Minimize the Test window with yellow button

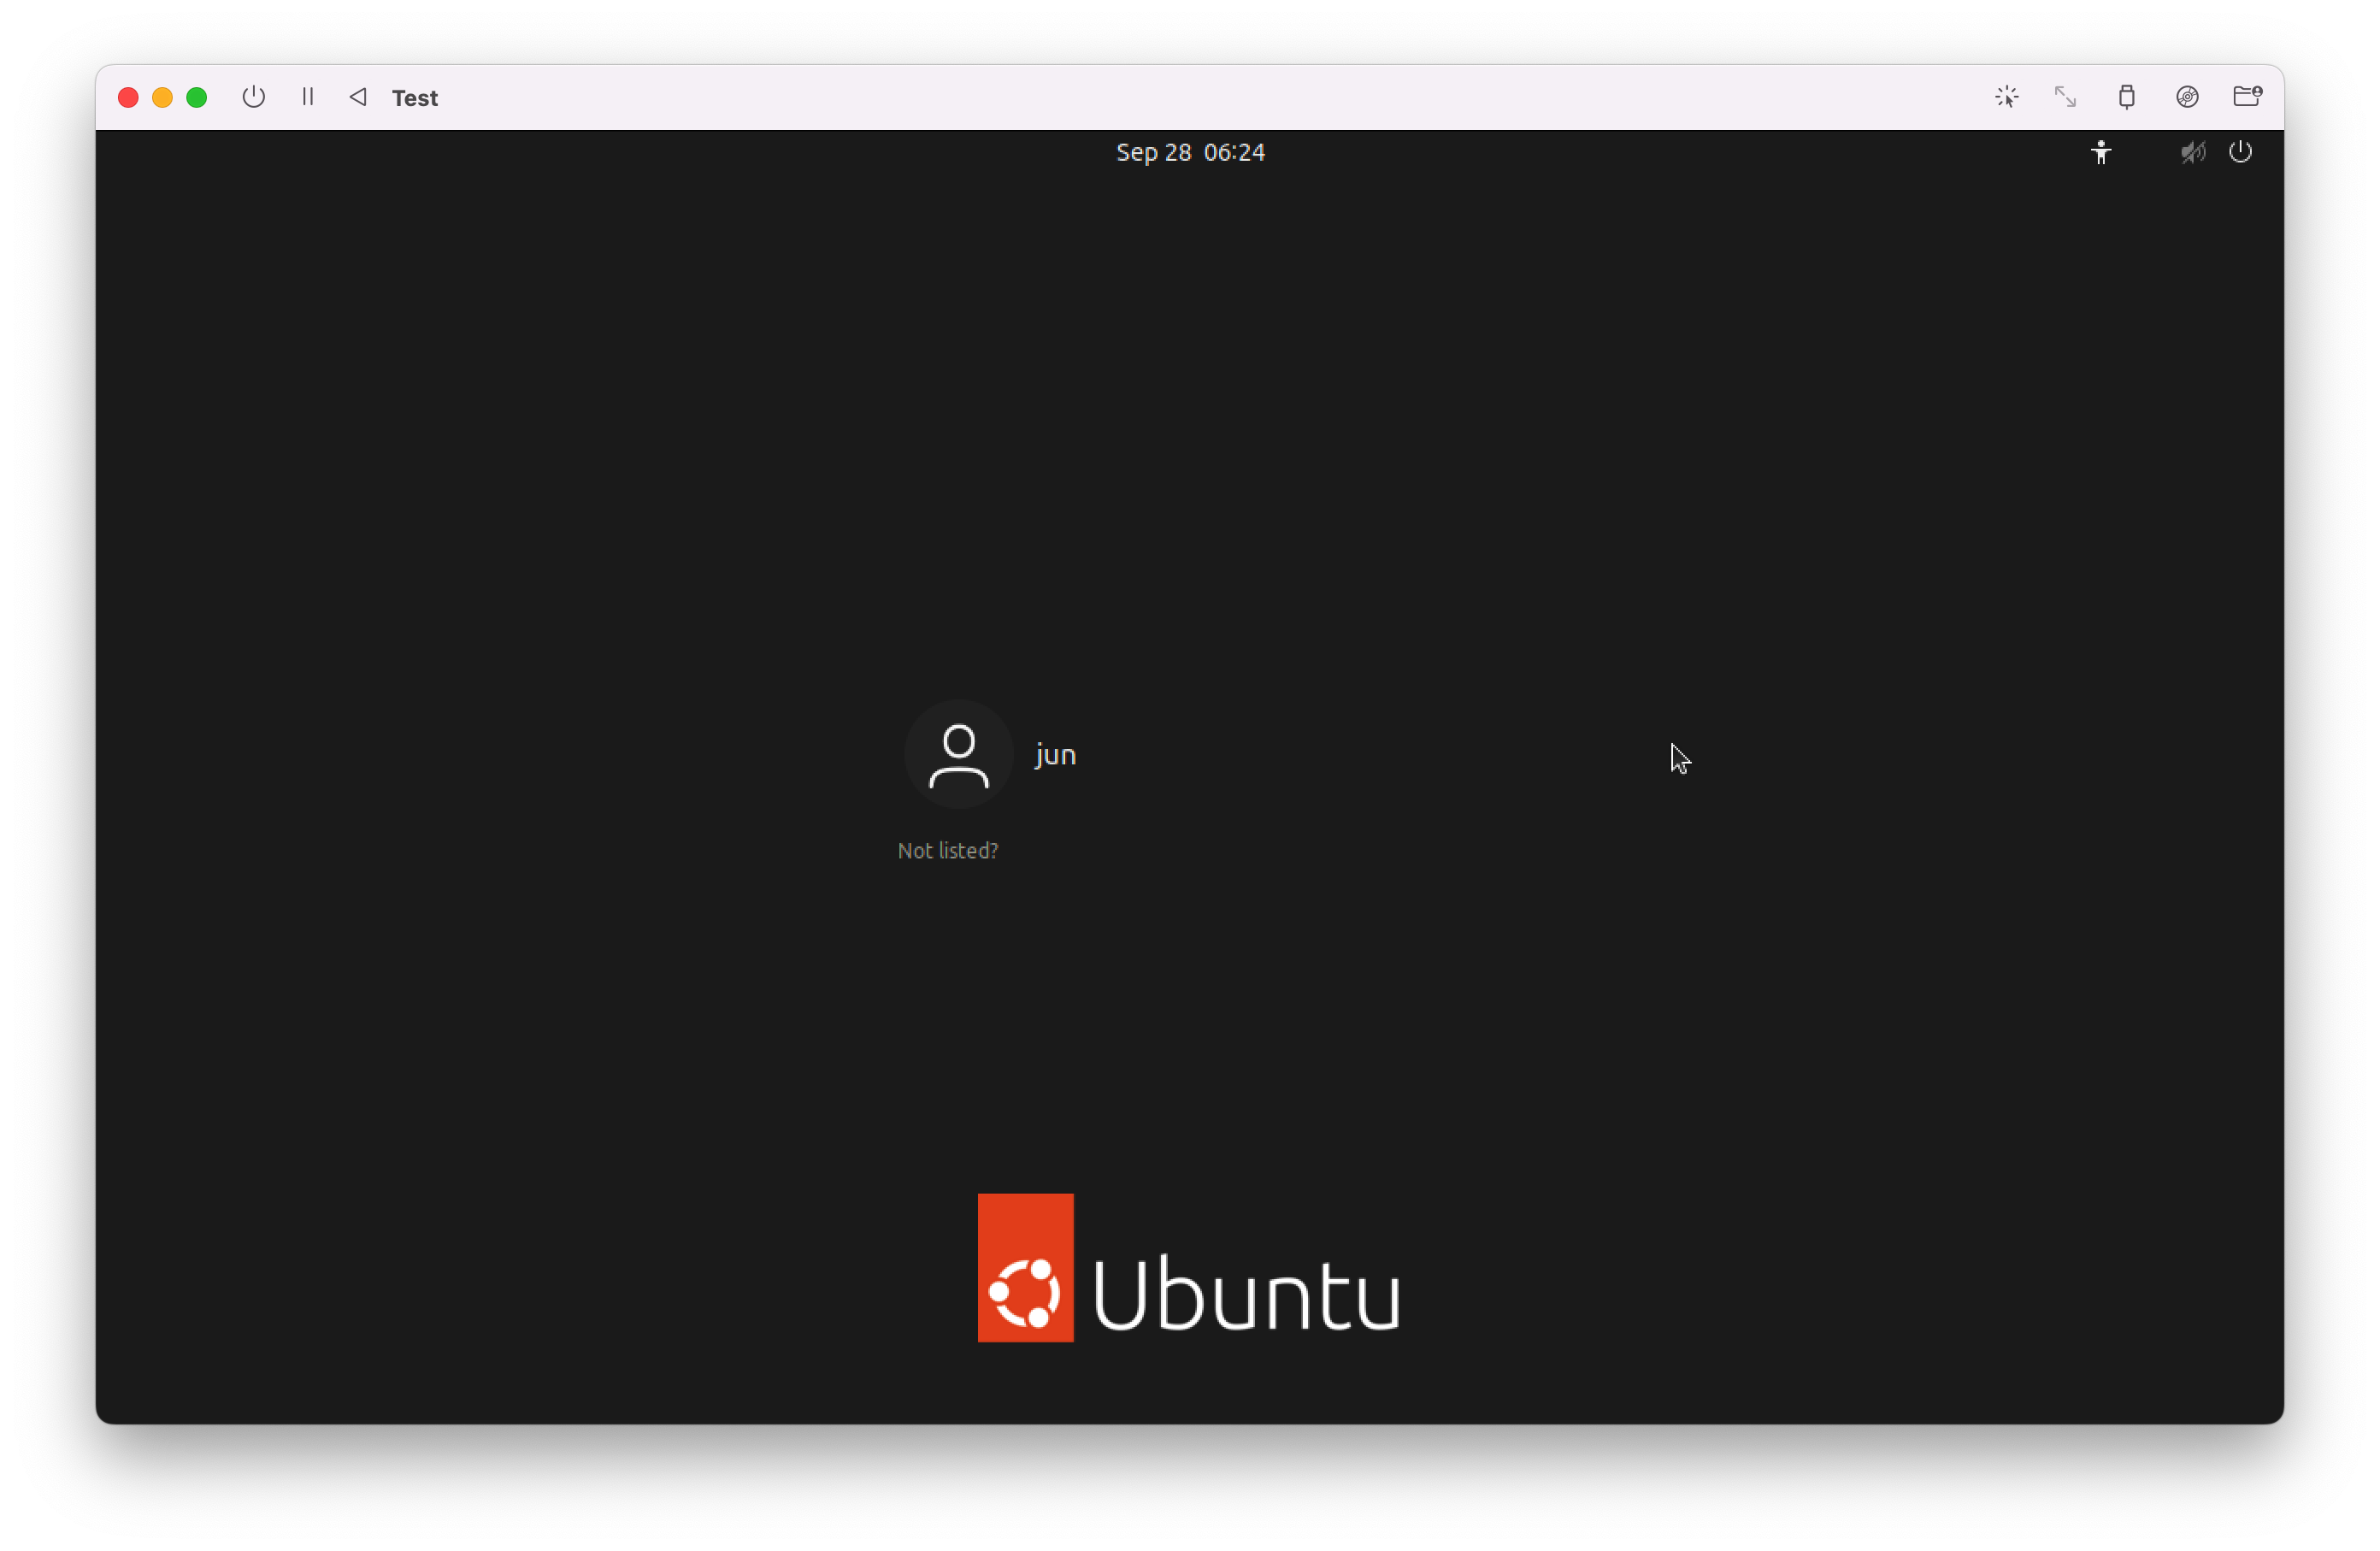point(162,97)
